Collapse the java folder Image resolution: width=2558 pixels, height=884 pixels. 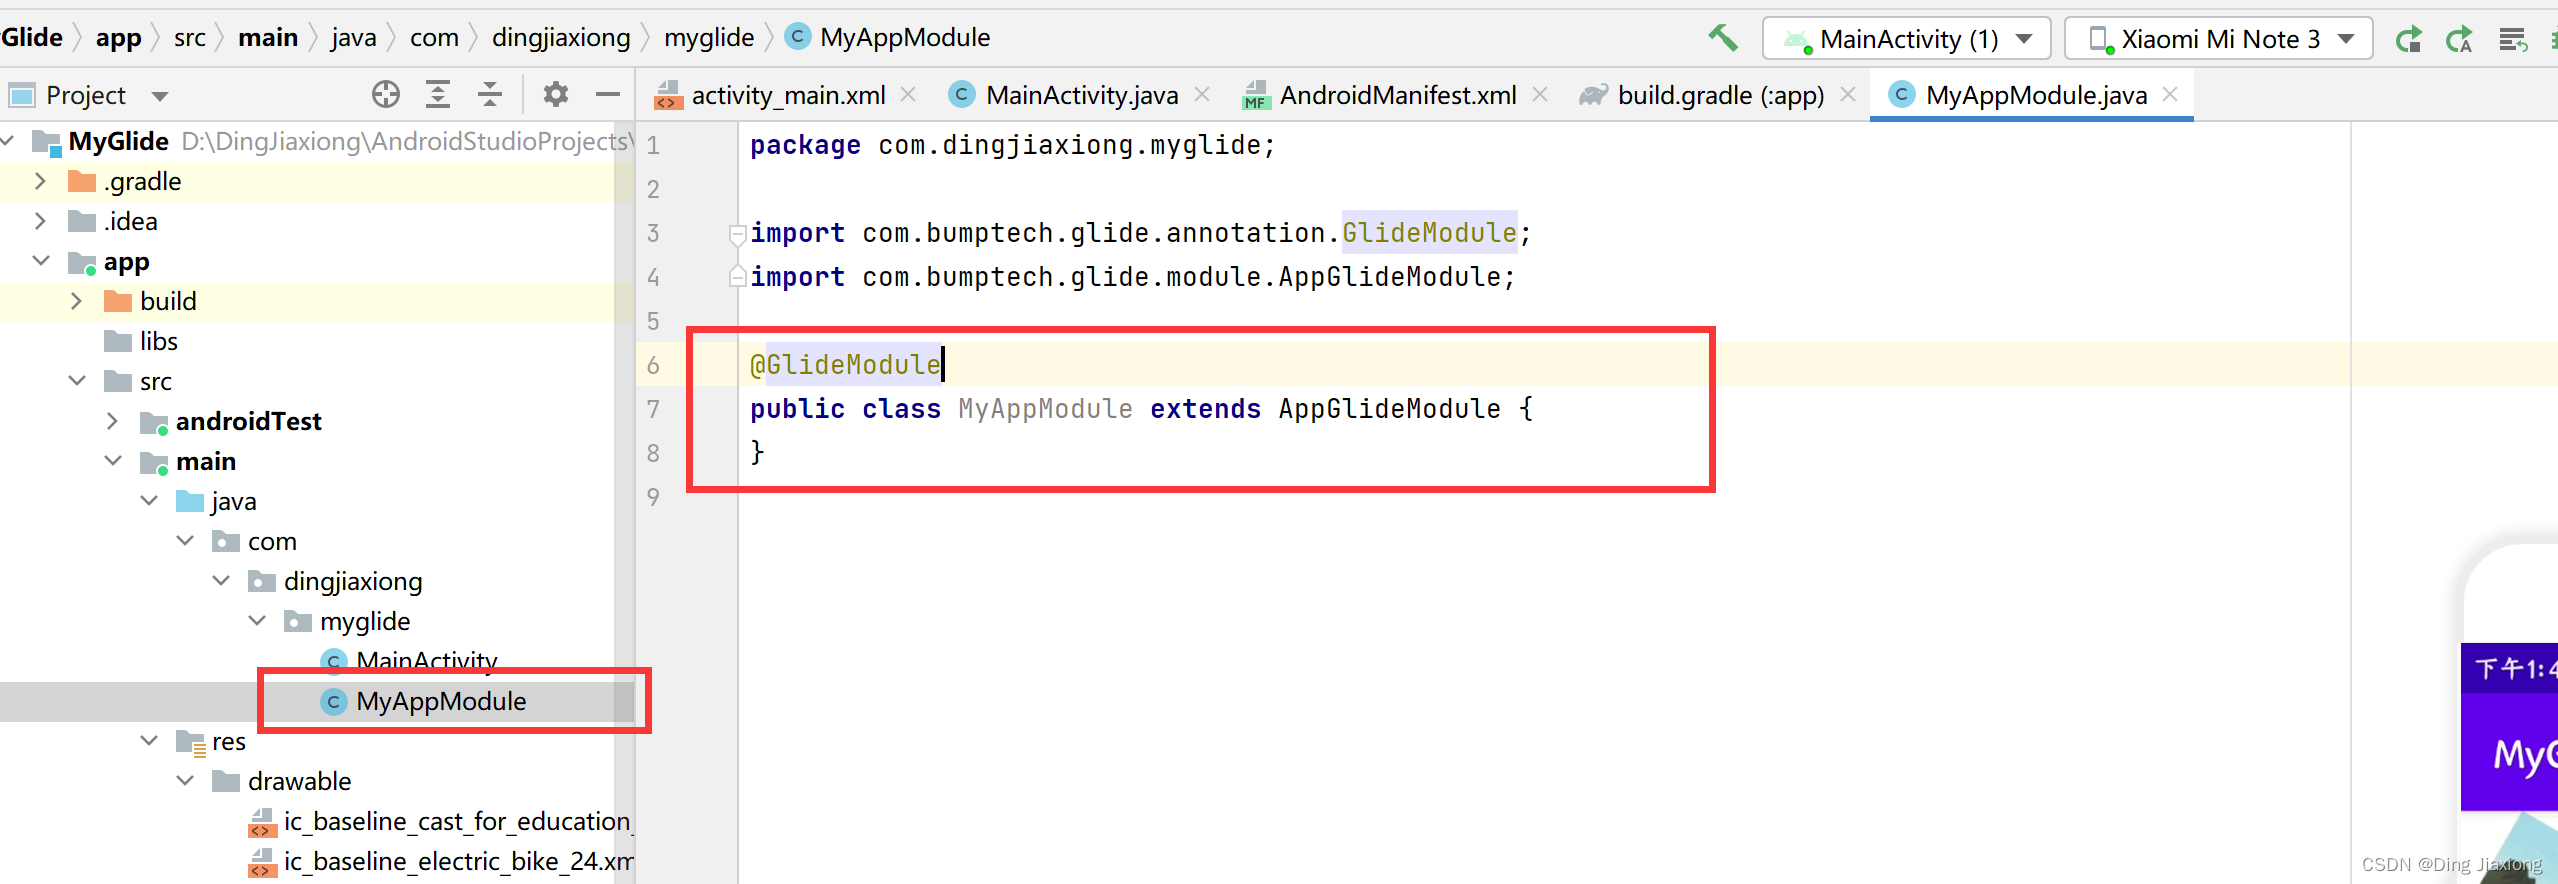click(x=149, y=501)
